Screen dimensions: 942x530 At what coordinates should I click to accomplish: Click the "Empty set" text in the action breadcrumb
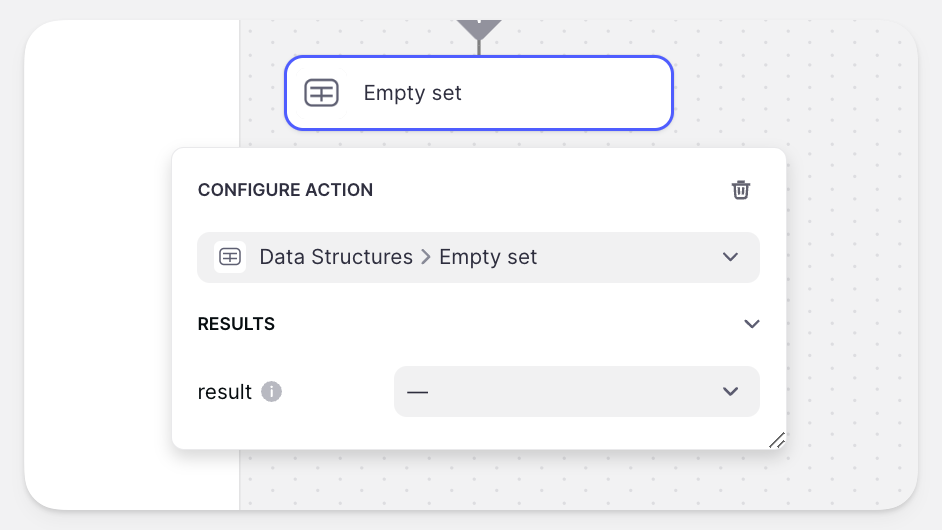coord(488,257)
